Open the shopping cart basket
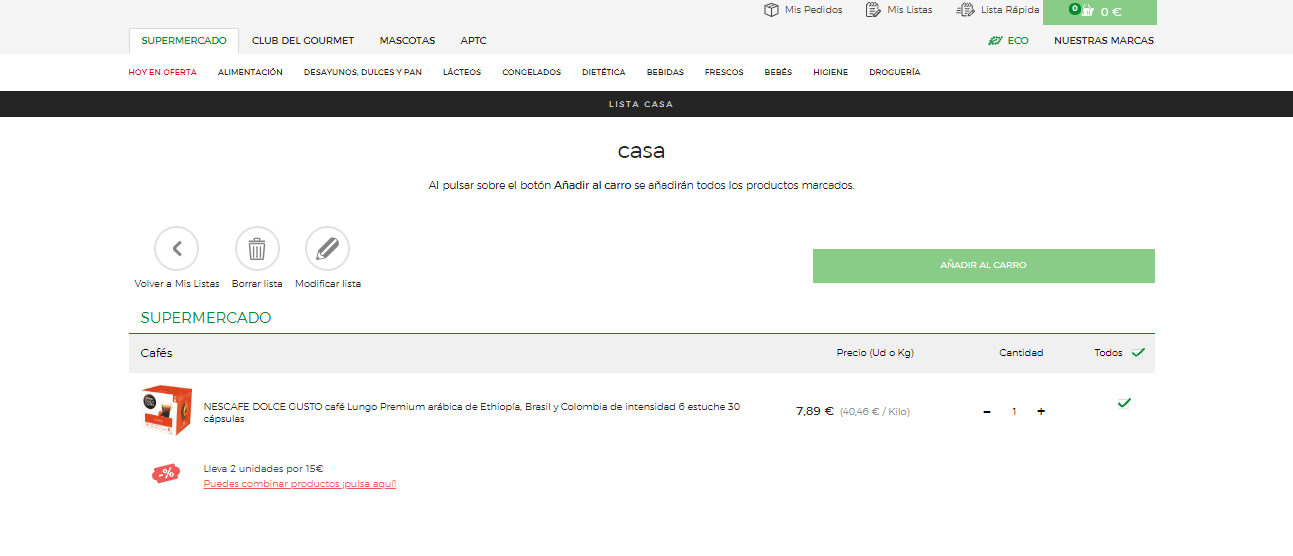1293x556 pixels. point(1087,12)
